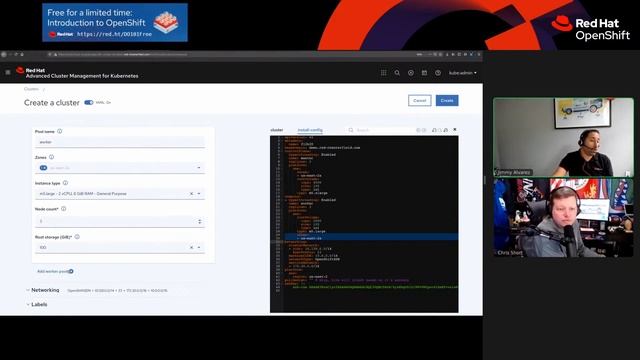Click Add worker pool
This screenshot has height=360, width=640.
coord(55,271)
